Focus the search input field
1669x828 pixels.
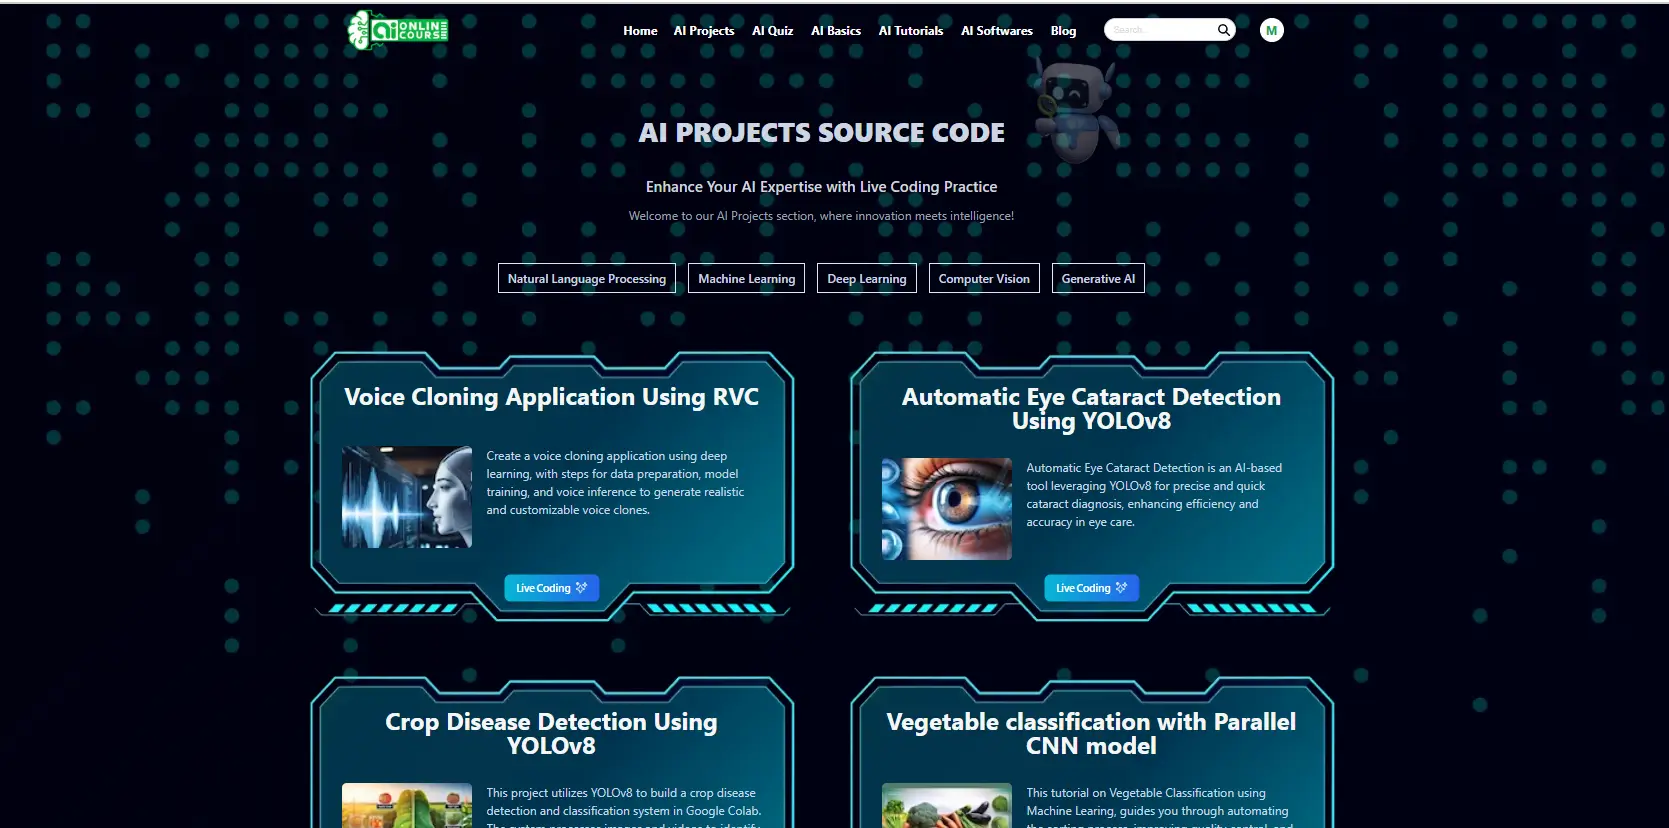pyautogui.click(x=1160, y=30)
